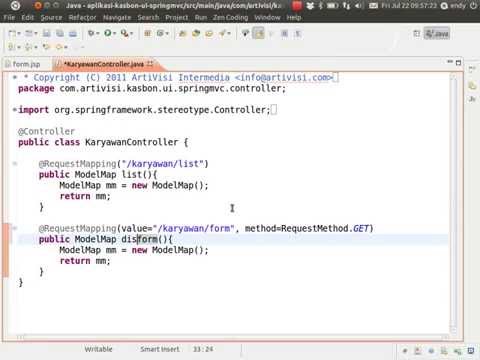Image resolution: width=480 pixels, height=360 pixels.
Task: Select the KaryawanController.java editor tab
Action: (x=103, y=64)
